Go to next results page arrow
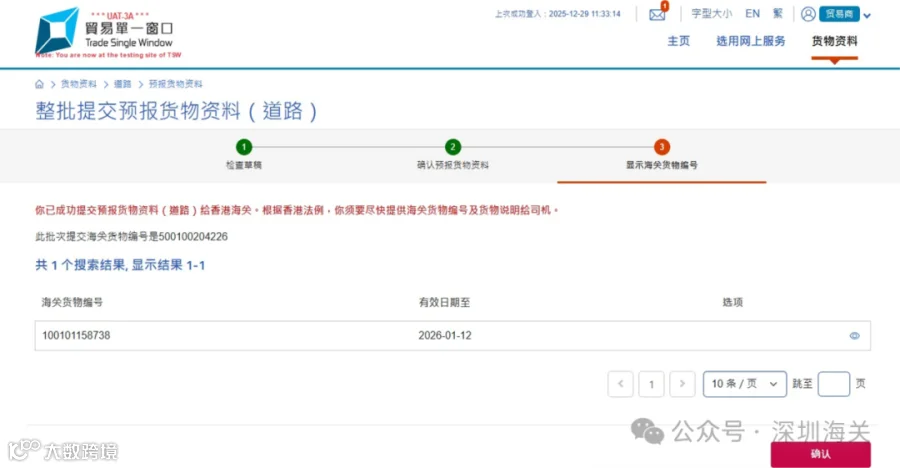Screen dimensions: 900x468 click(x=682, y=384)
